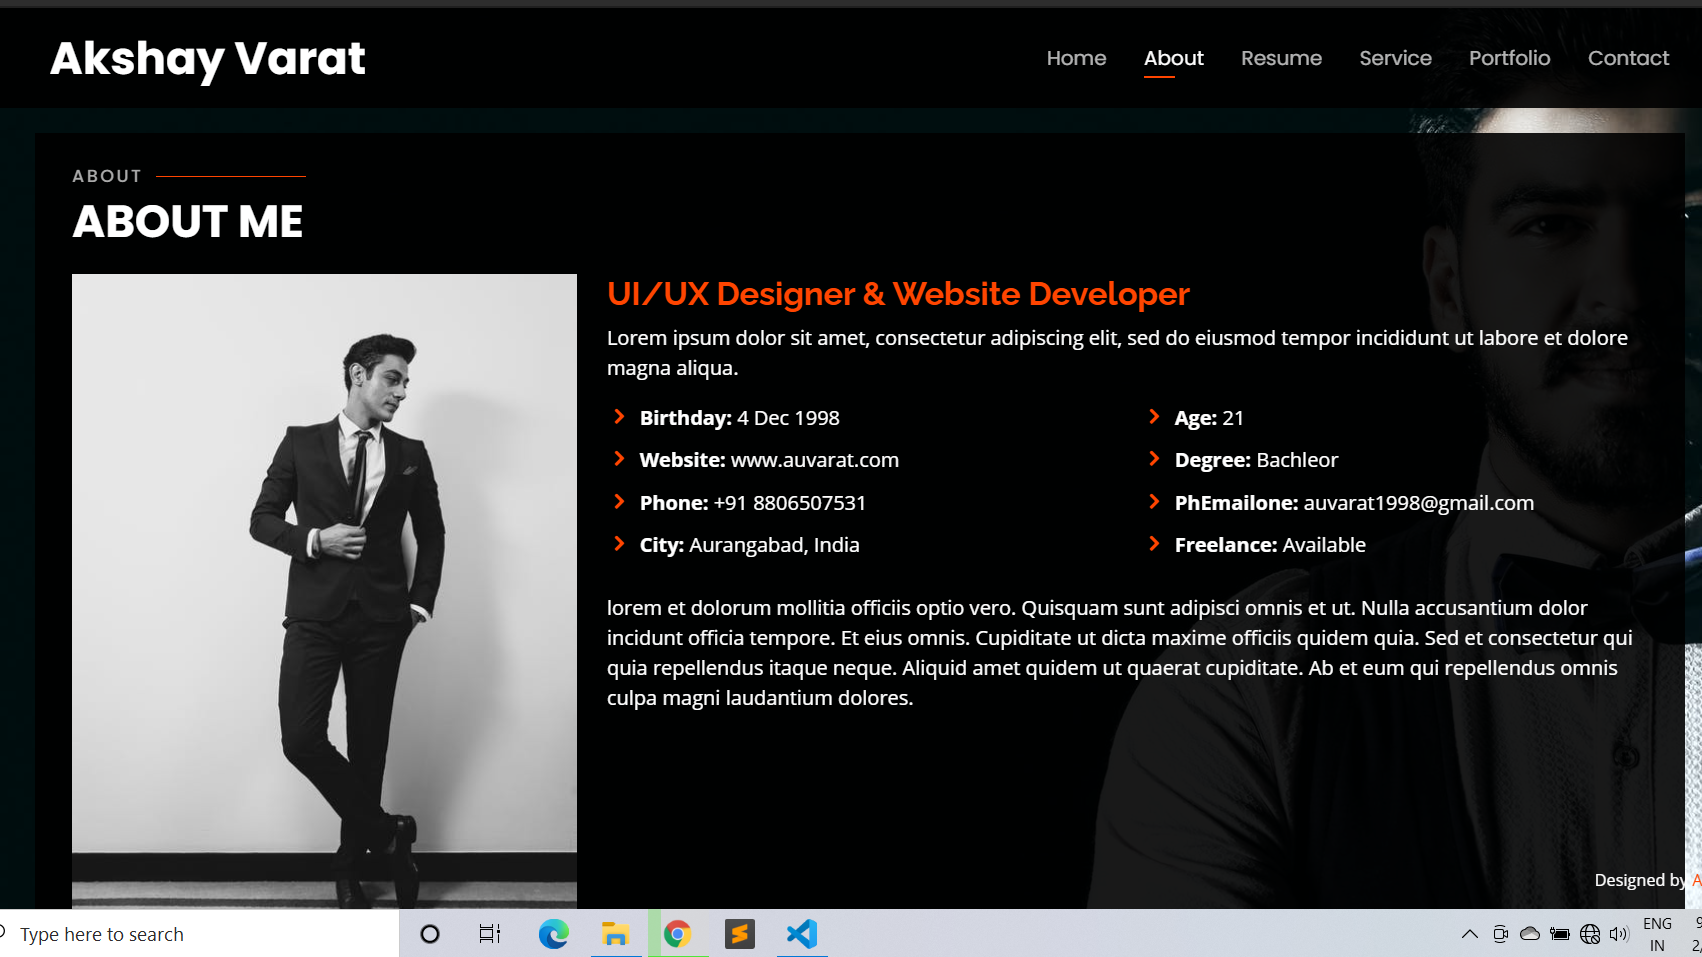This screenshot has height=957, width=1702.
Task: Click the OneDrive cloud tray icon
Action: coord(1530,934)
